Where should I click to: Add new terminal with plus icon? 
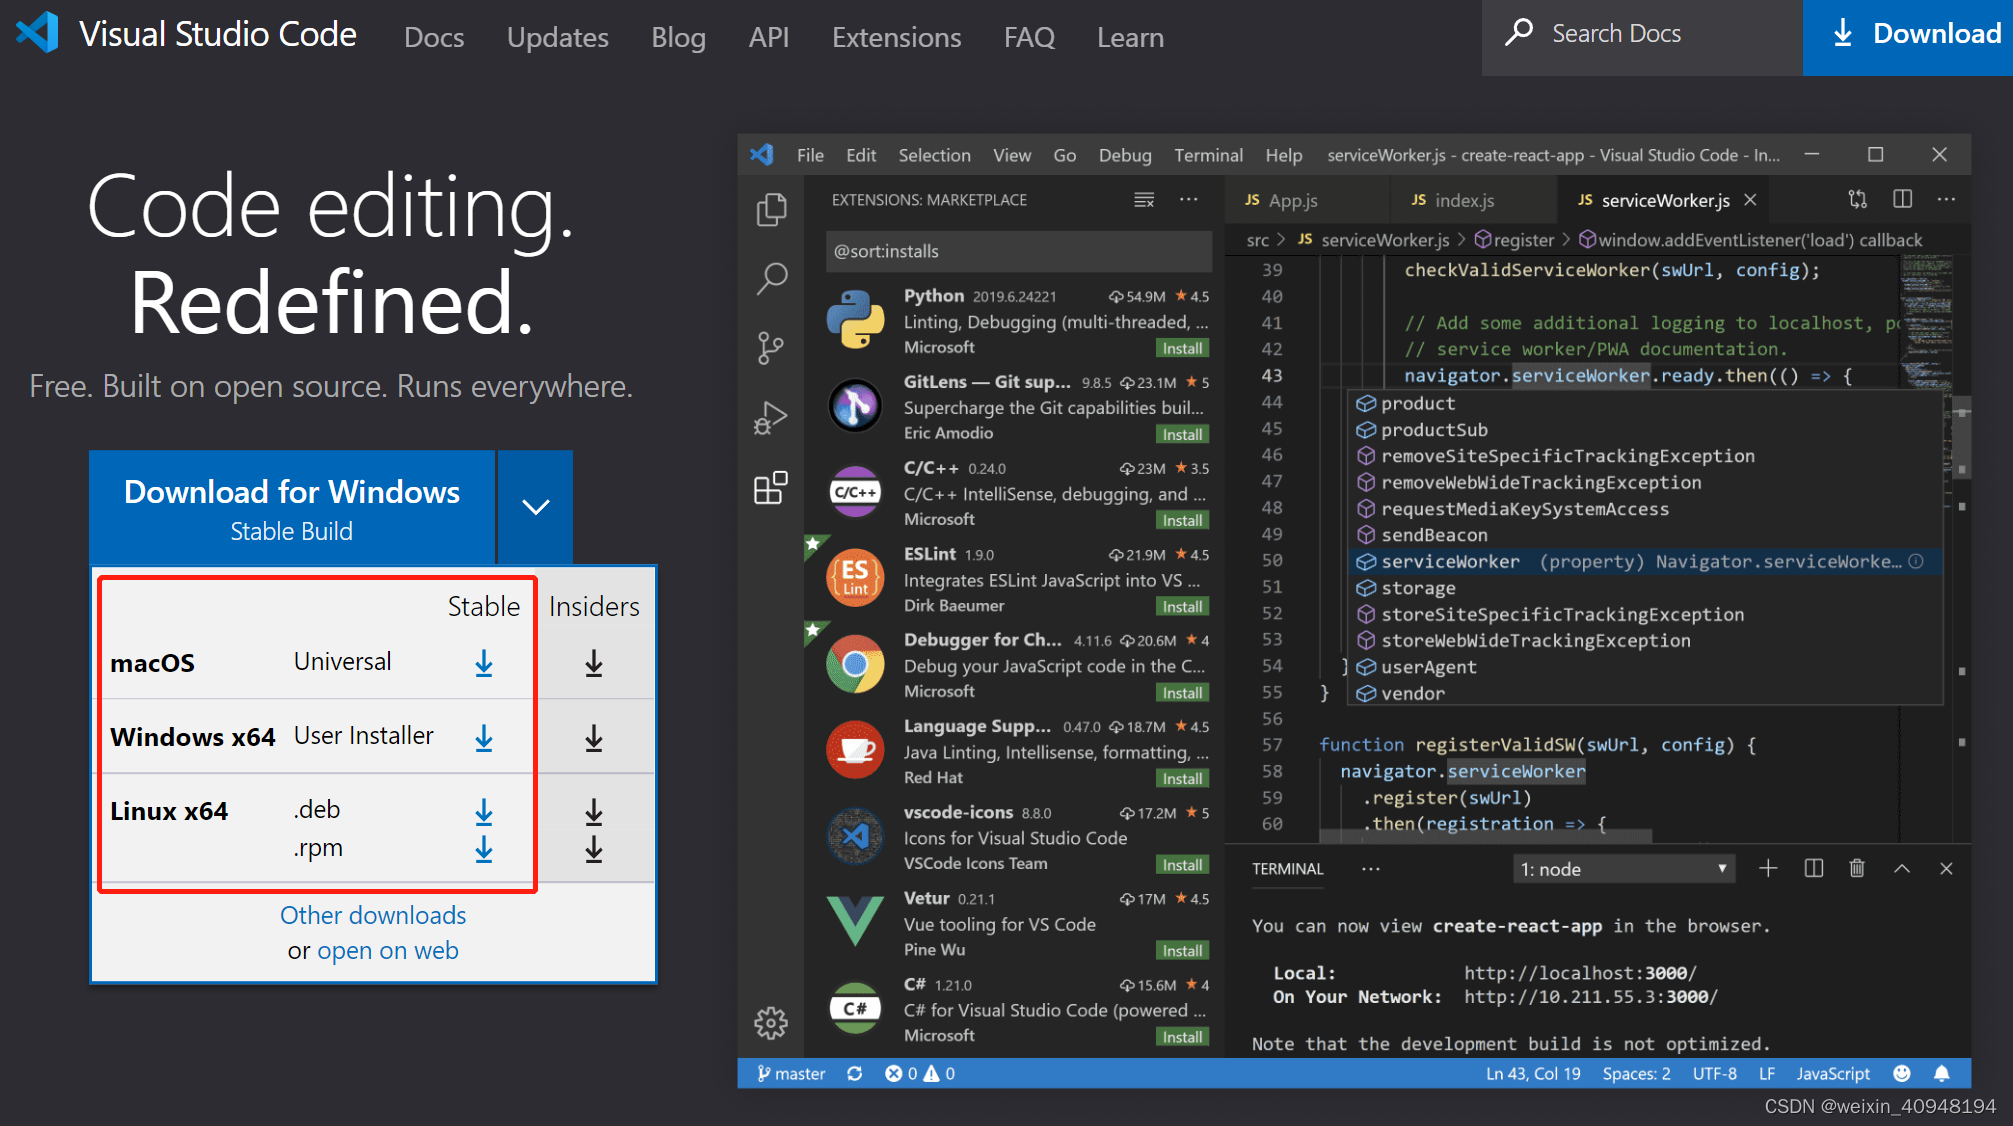(x=1768, y=868)
